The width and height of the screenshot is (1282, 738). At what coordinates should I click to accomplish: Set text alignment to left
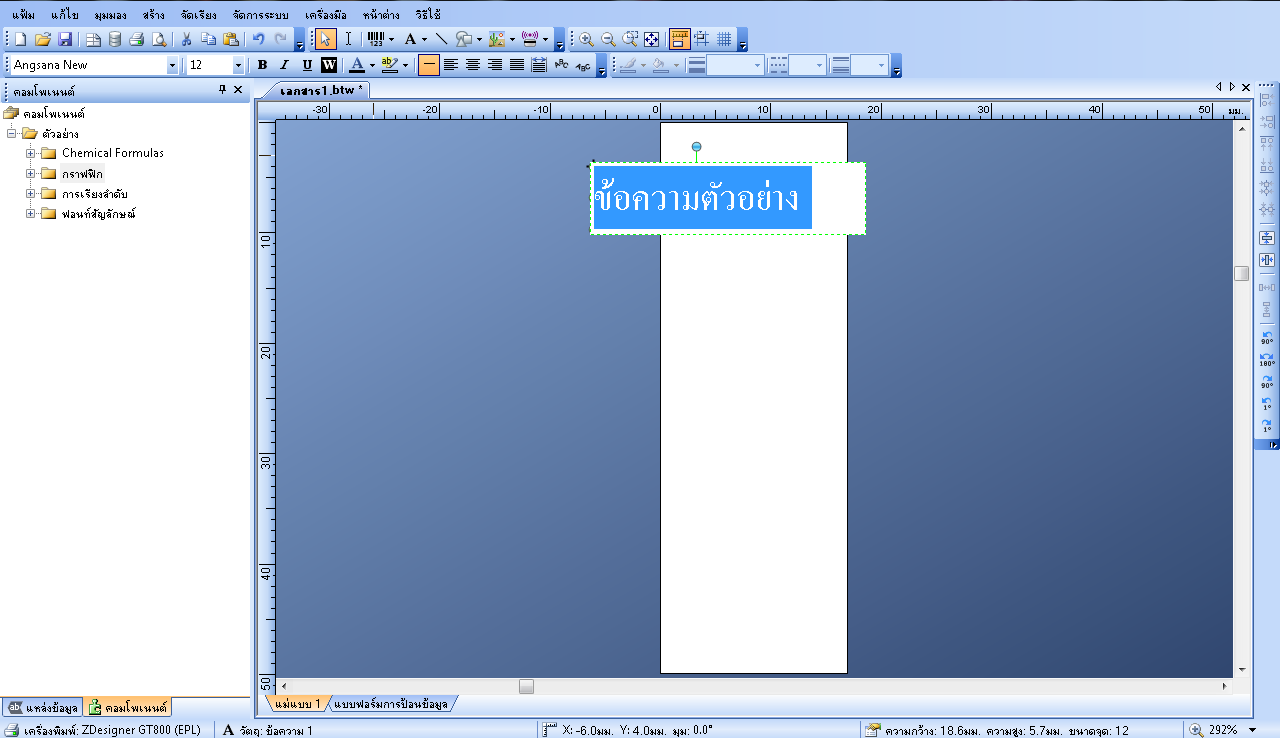coord(450,65)
